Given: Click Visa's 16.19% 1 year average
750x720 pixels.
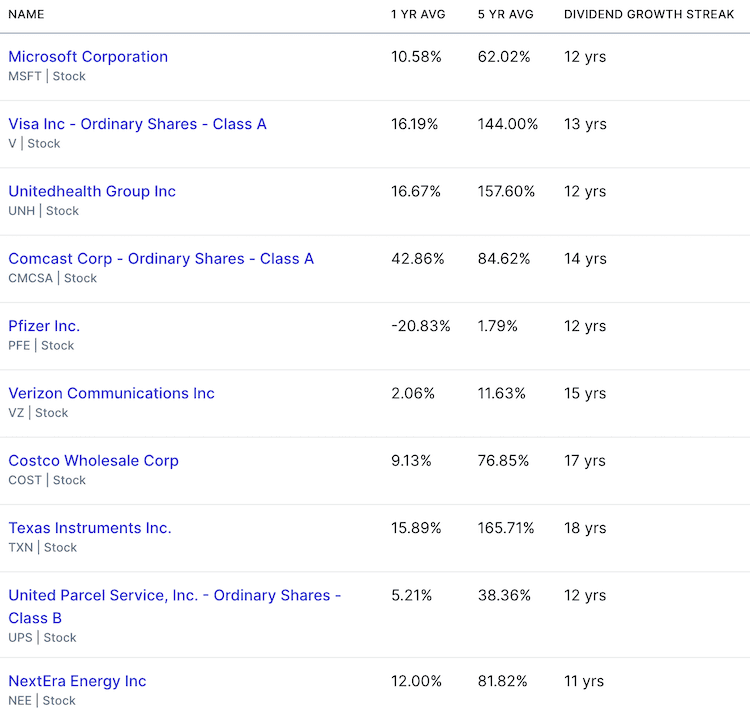Looking at the screenshot, I should coord(415,124).
